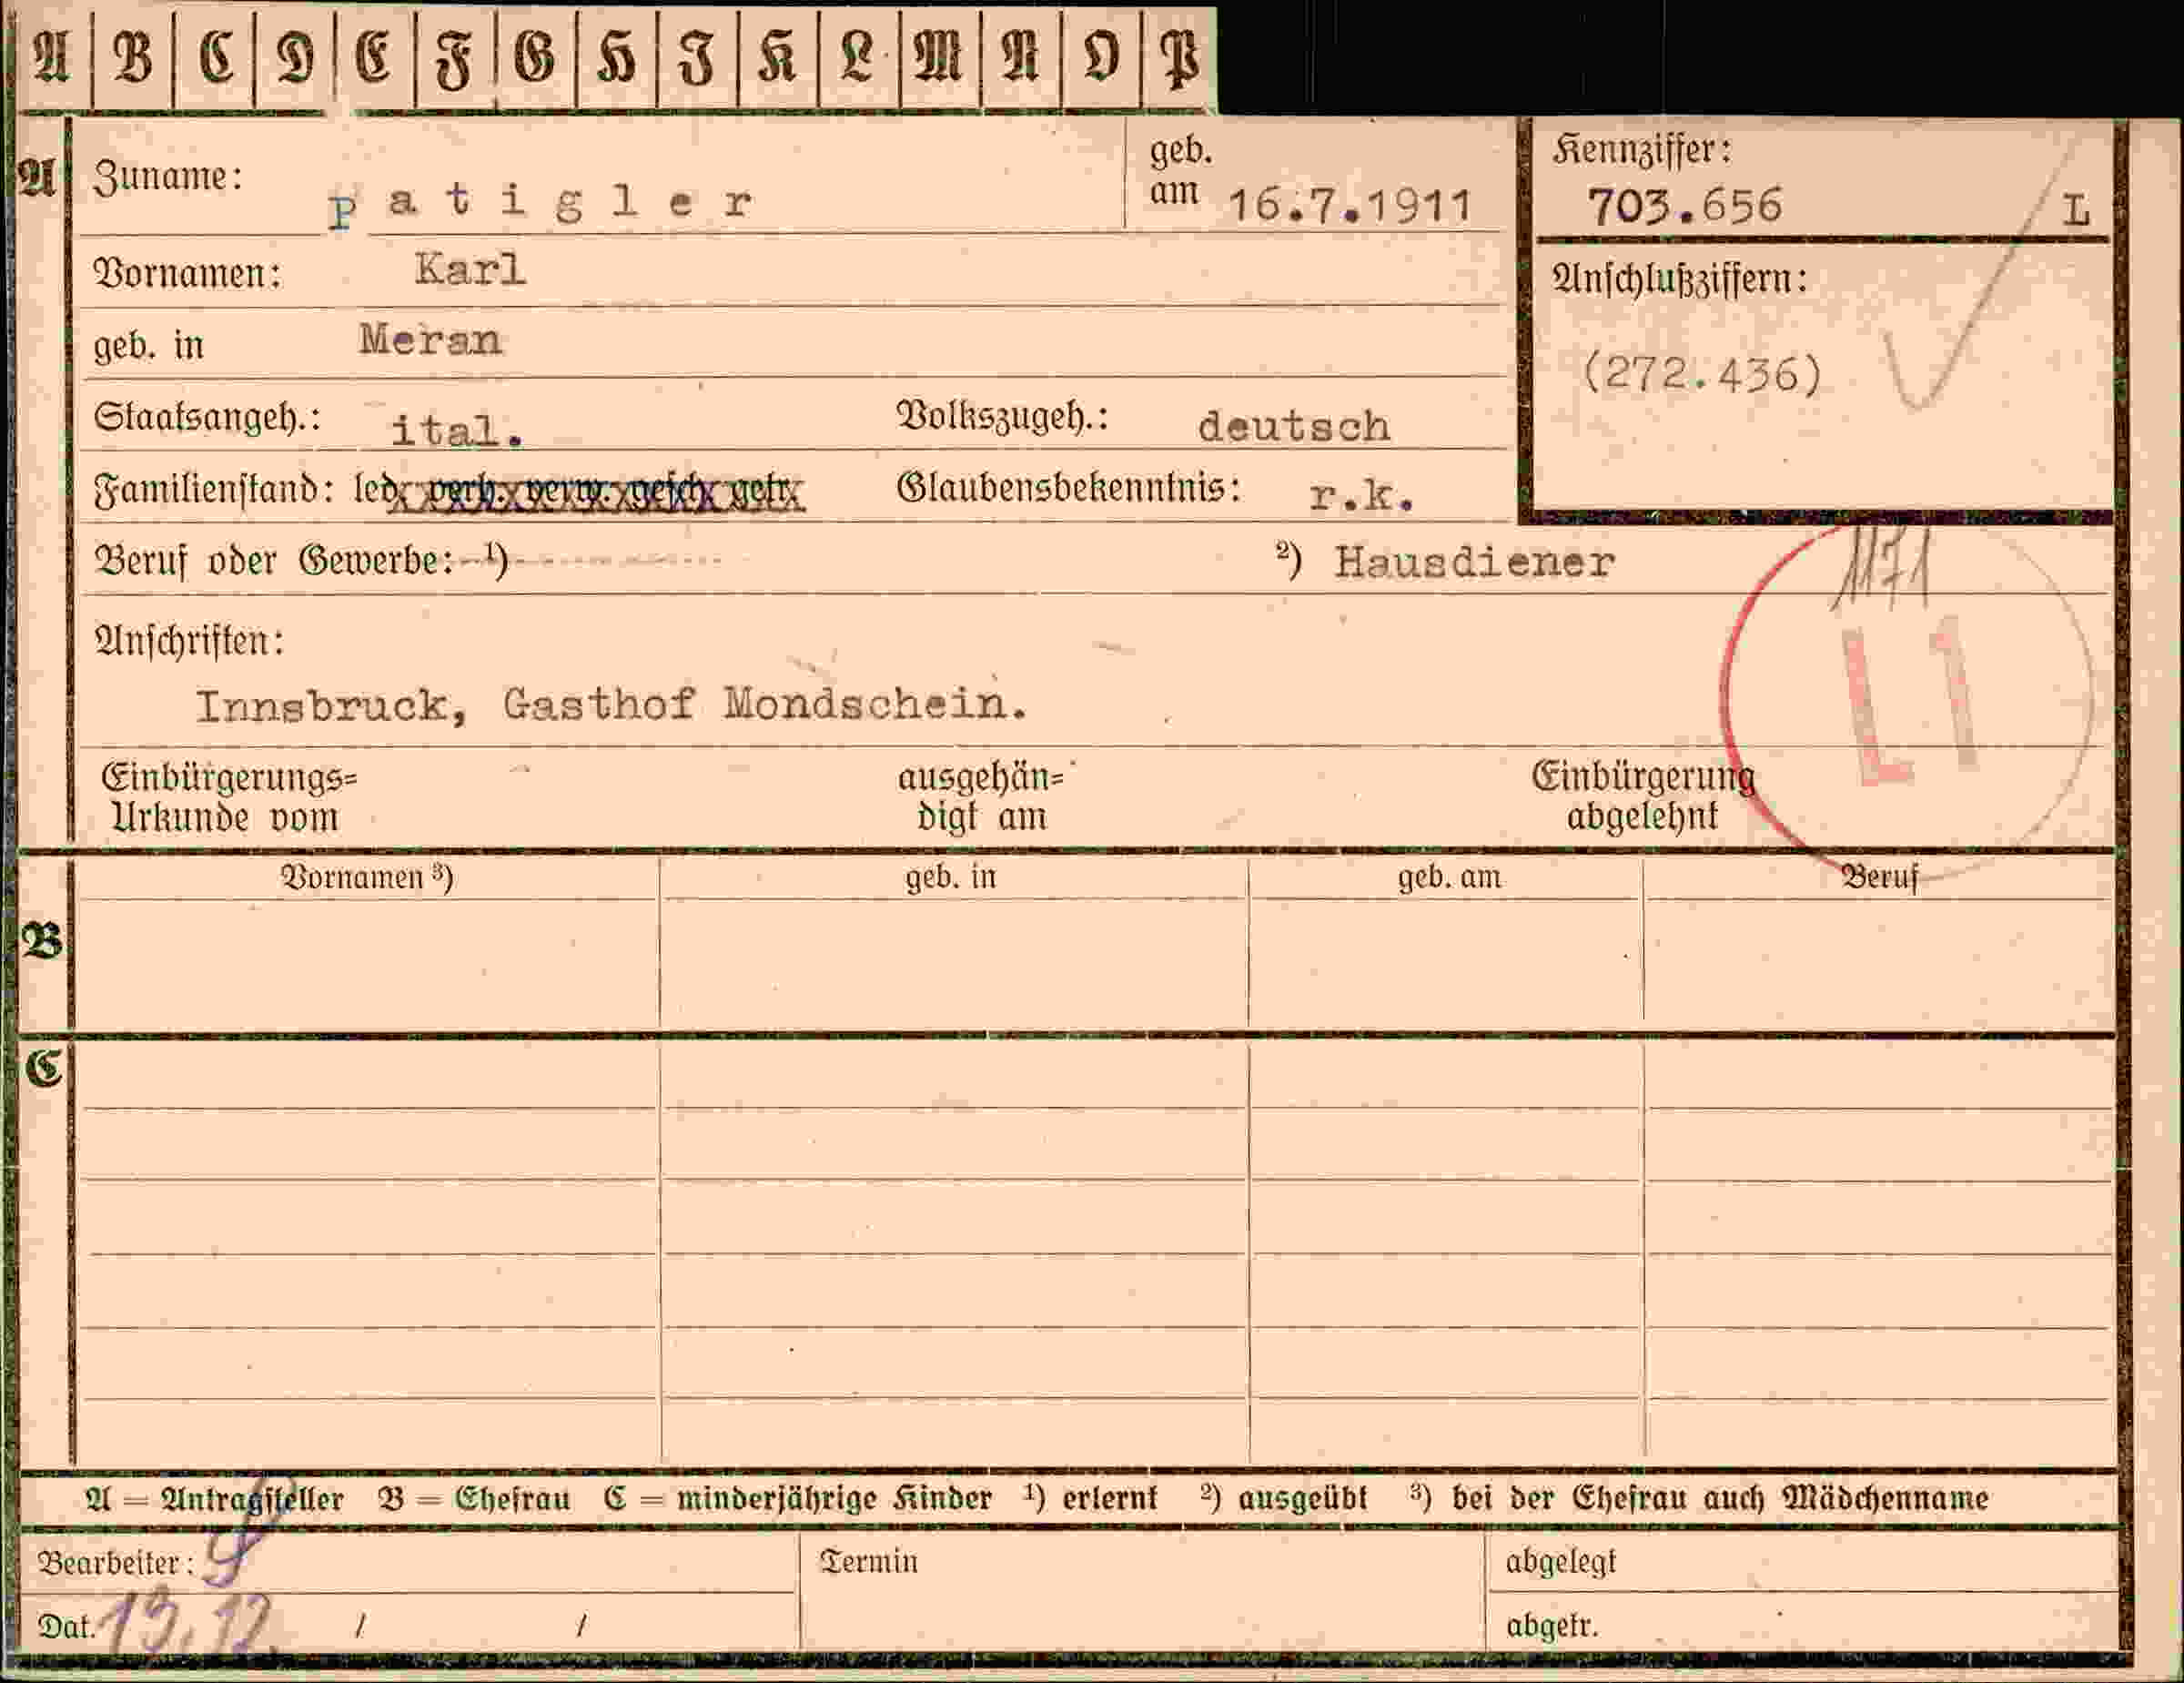Screen dimensions: 2184x1683
Task: Click the 'Einbürgerungs-Urkunde vom' label
Action: click(x=229, y=797)
